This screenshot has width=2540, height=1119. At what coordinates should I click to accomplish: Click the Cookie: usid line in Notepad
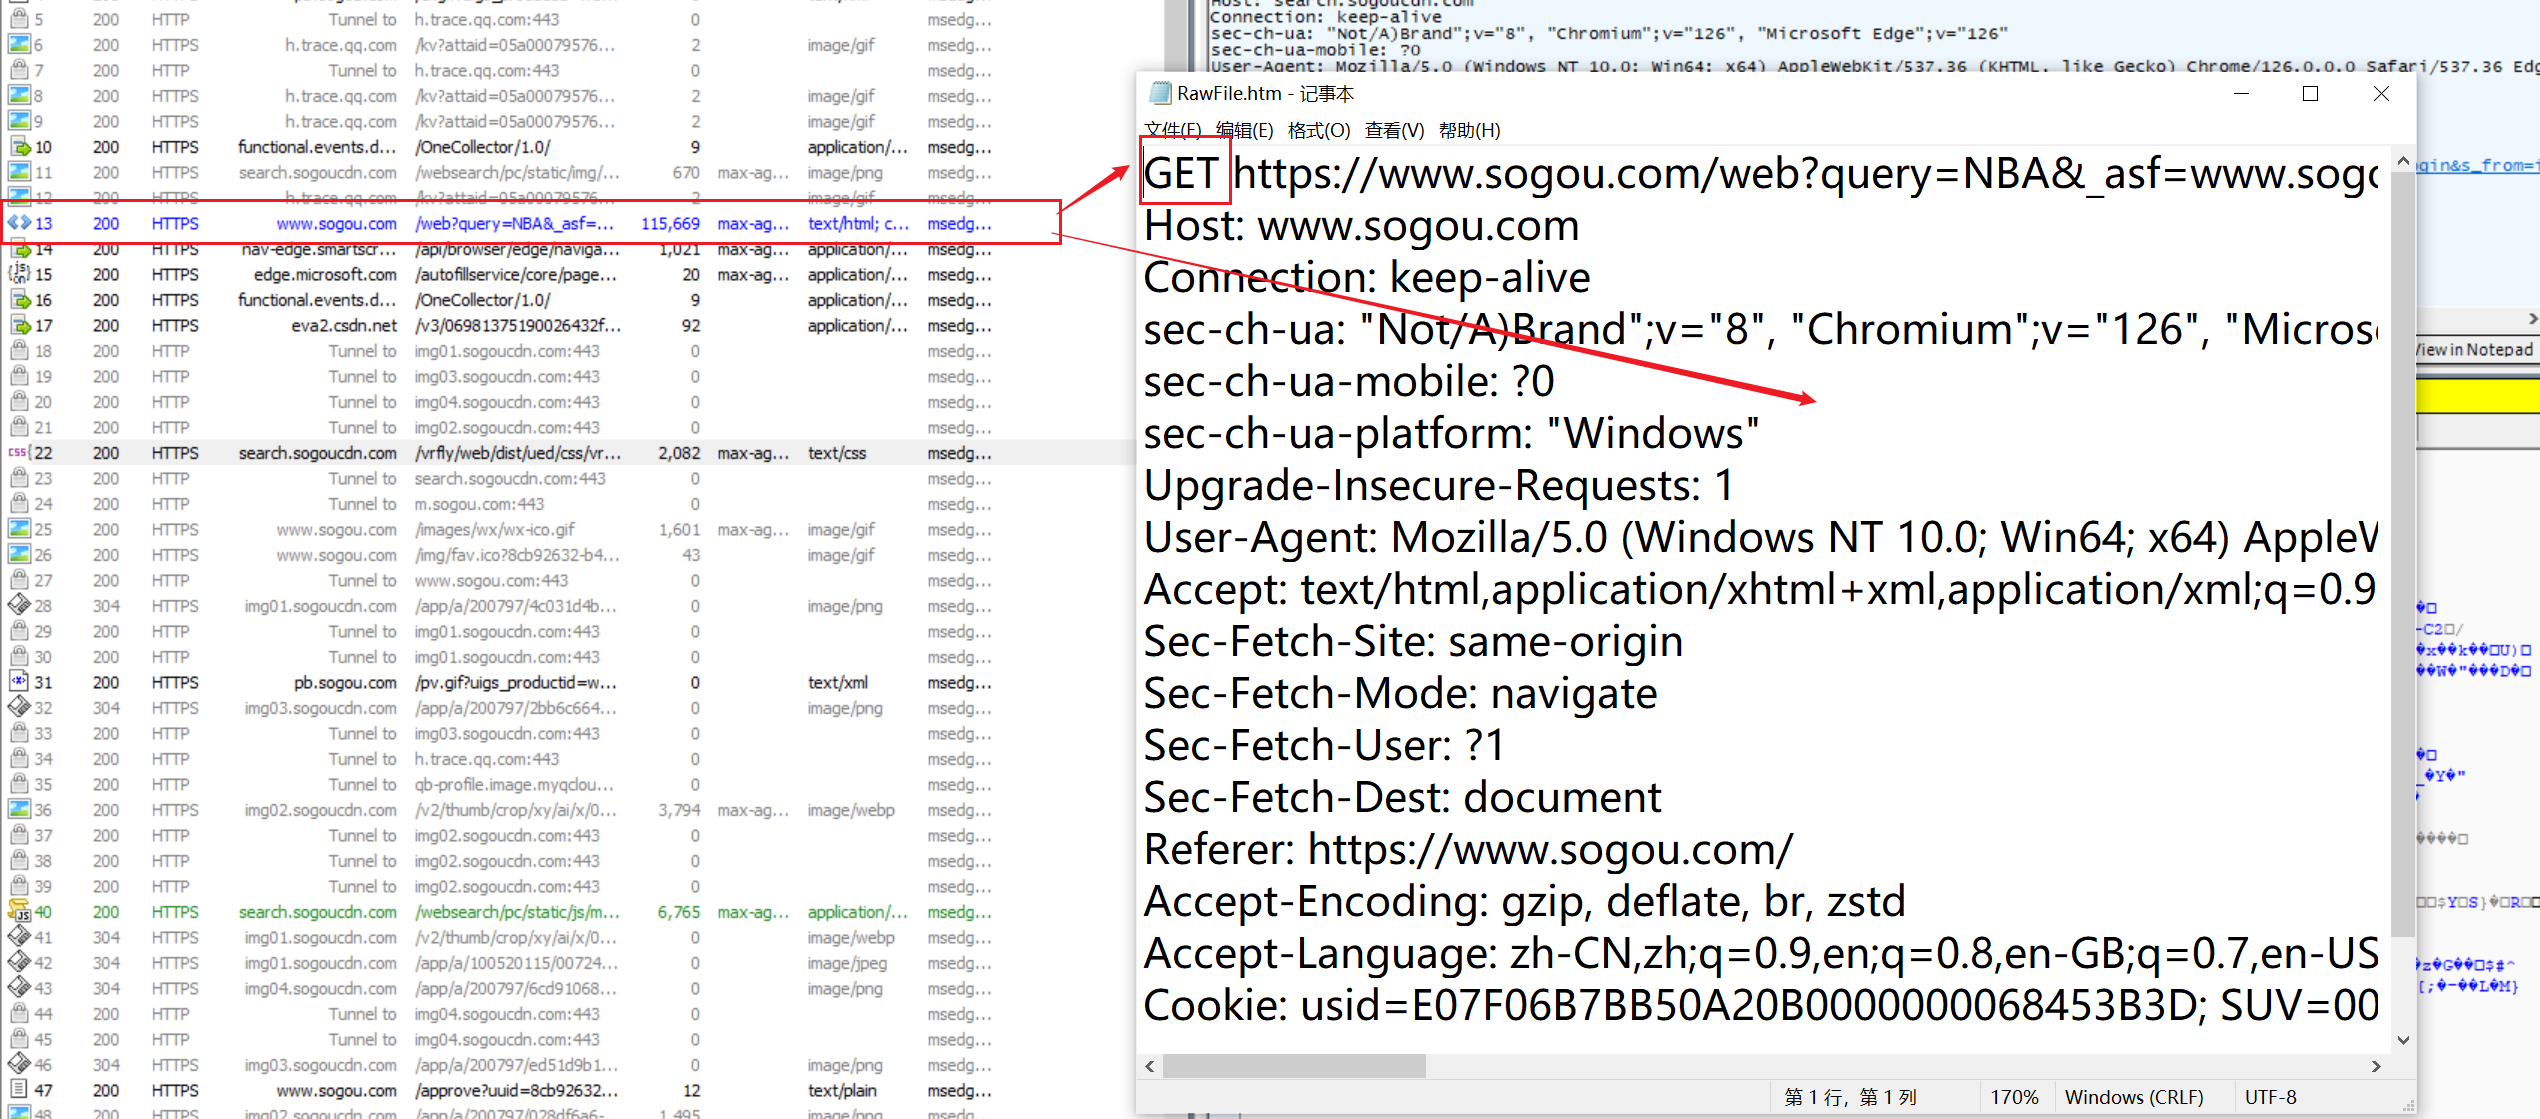(x=1760, y=1006)
